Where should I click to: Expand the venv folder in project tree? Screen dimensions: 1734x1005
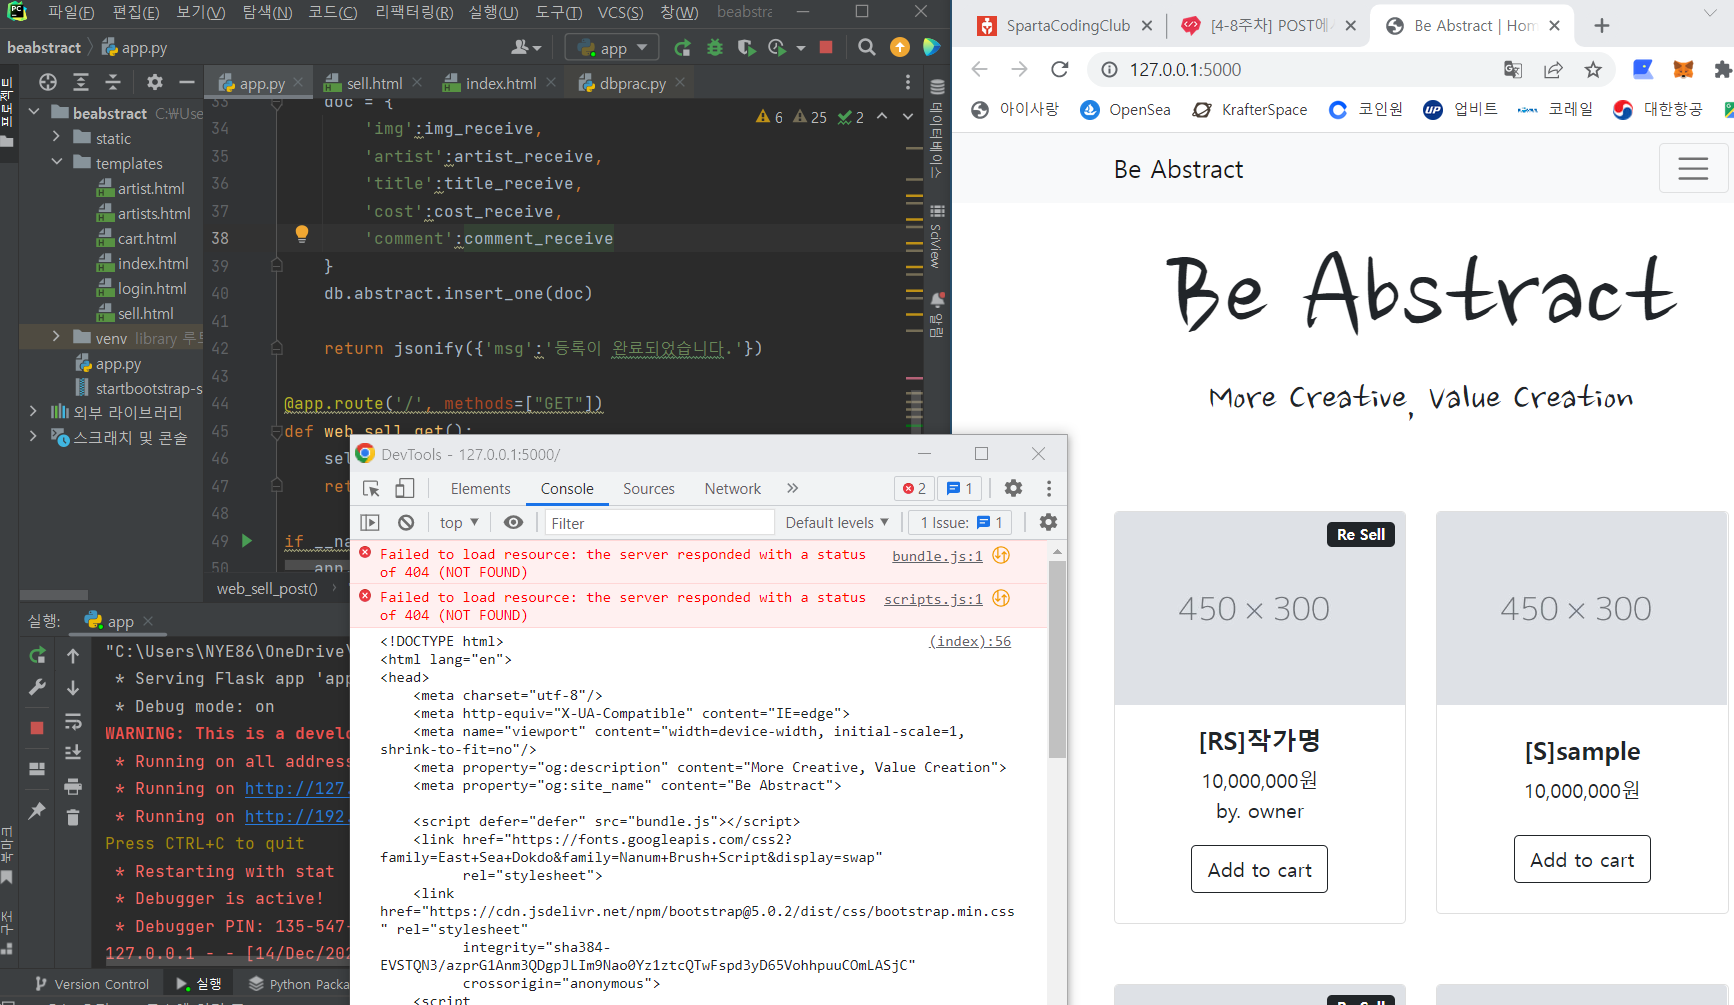56,337
